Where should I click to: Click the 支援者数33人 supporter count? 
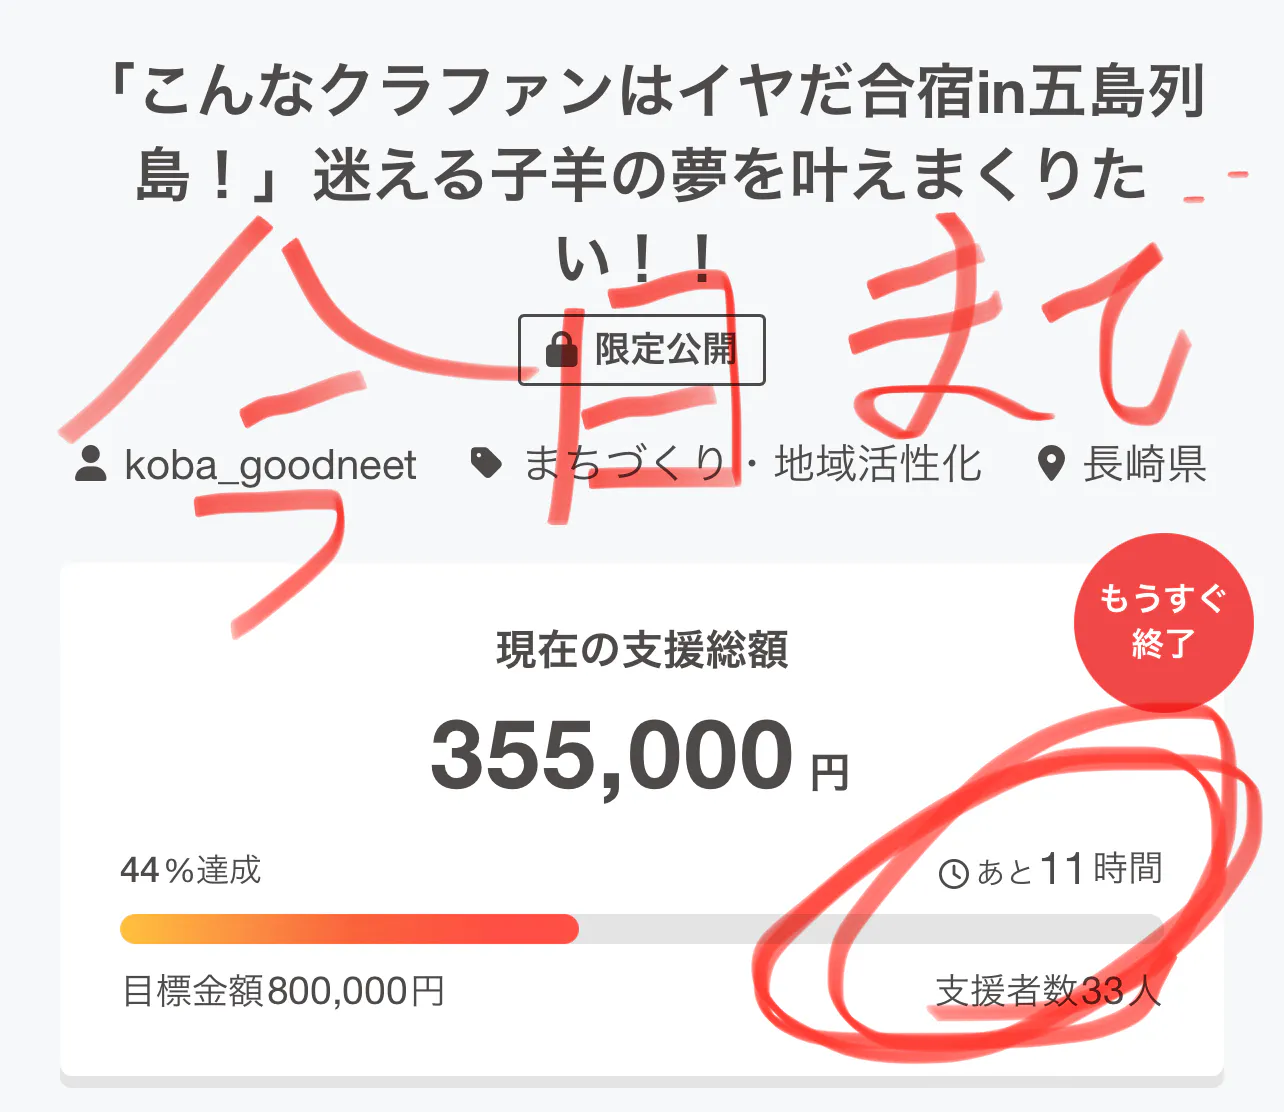[1047, 991]
